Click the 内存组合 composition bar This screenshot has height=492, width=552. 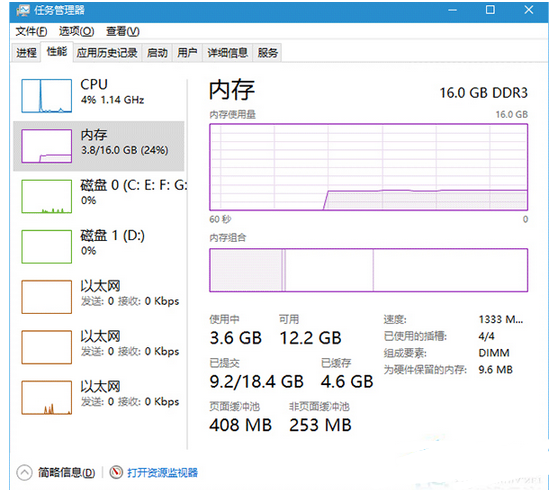(x=369, y=270)
